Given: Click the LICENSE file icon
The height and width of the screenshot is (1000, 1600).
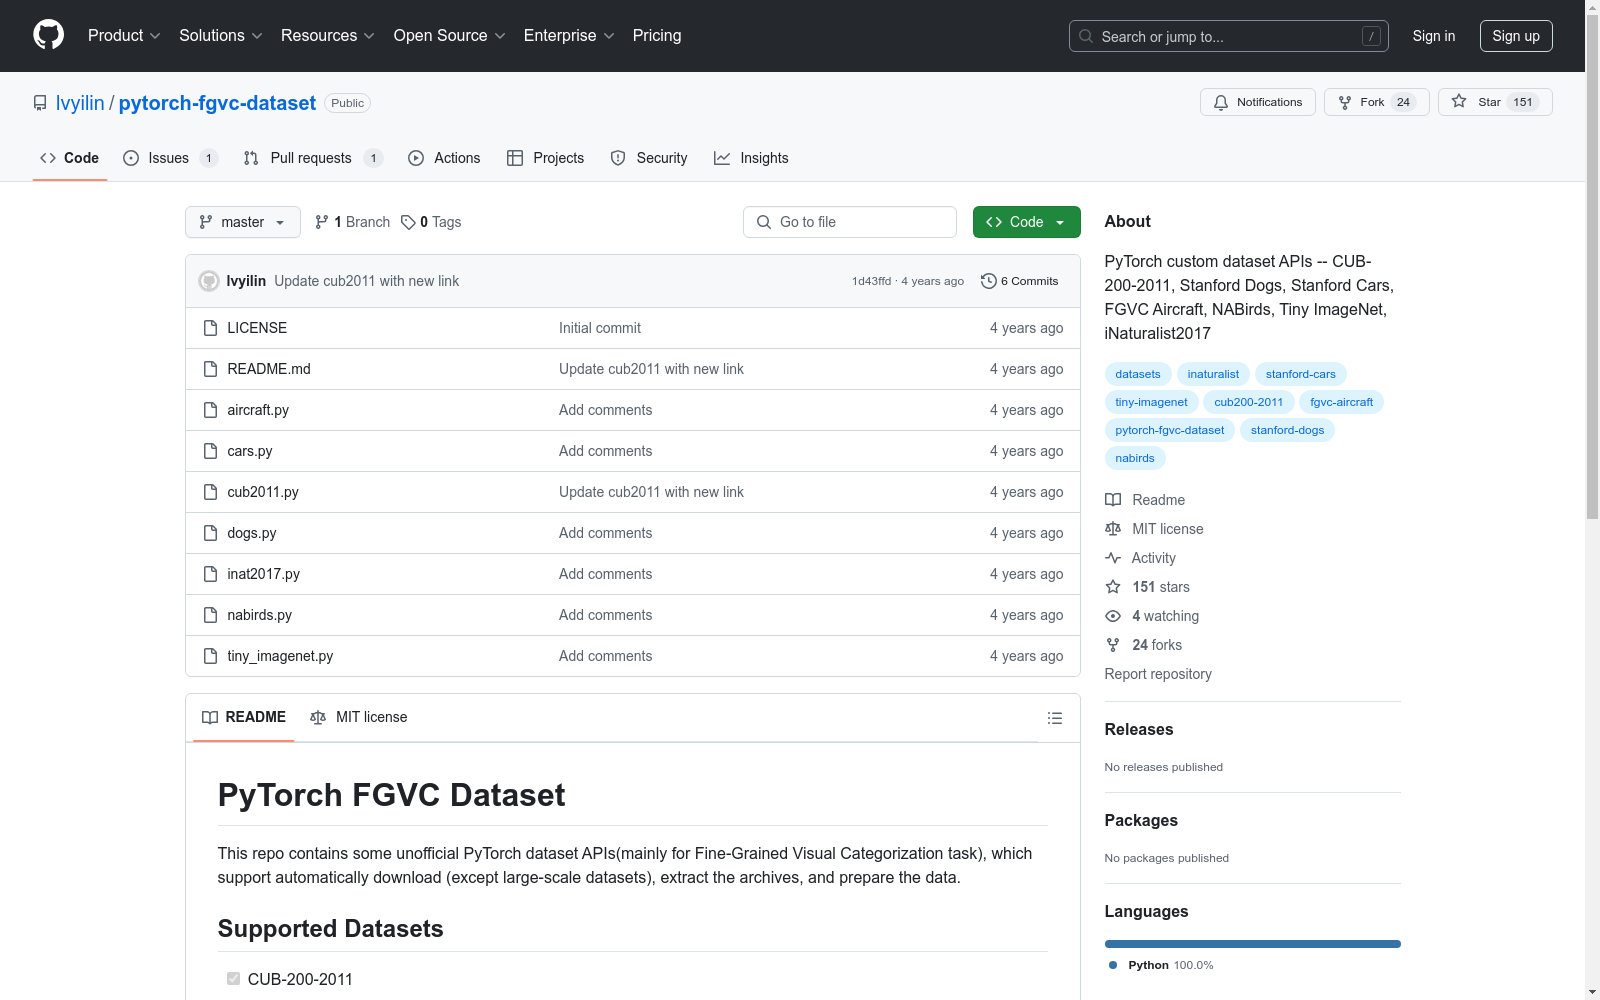Looking at the screenshot, I should pos(210,328).
